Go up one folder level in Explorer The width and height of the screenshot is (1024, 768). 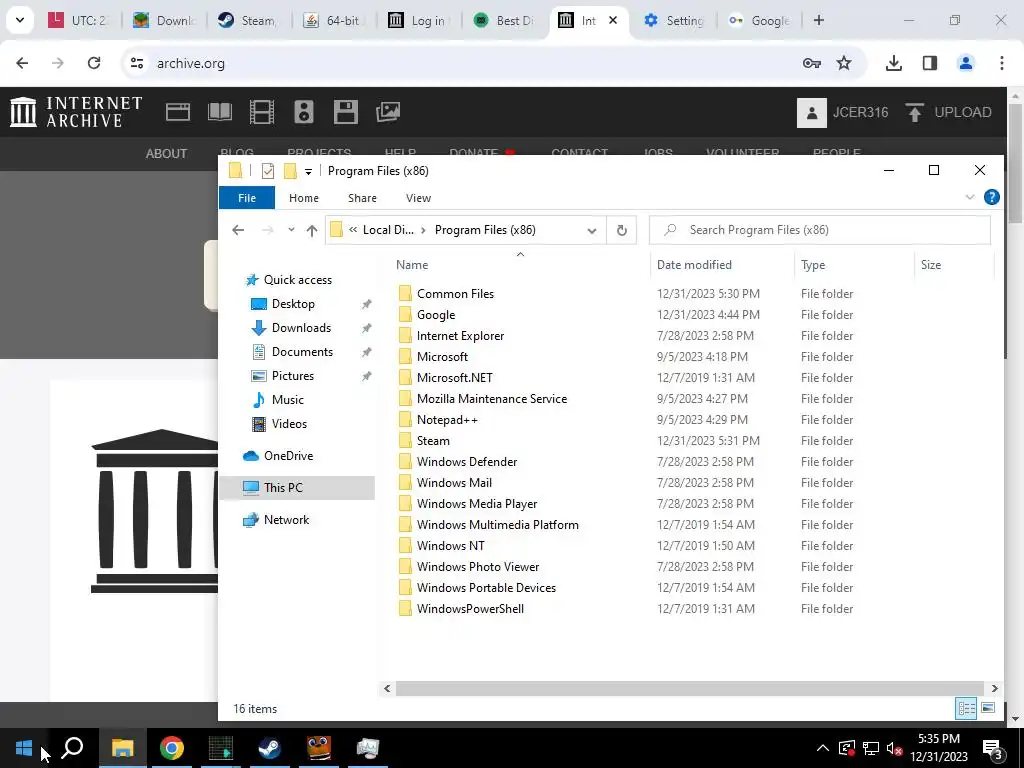point(312,230)
